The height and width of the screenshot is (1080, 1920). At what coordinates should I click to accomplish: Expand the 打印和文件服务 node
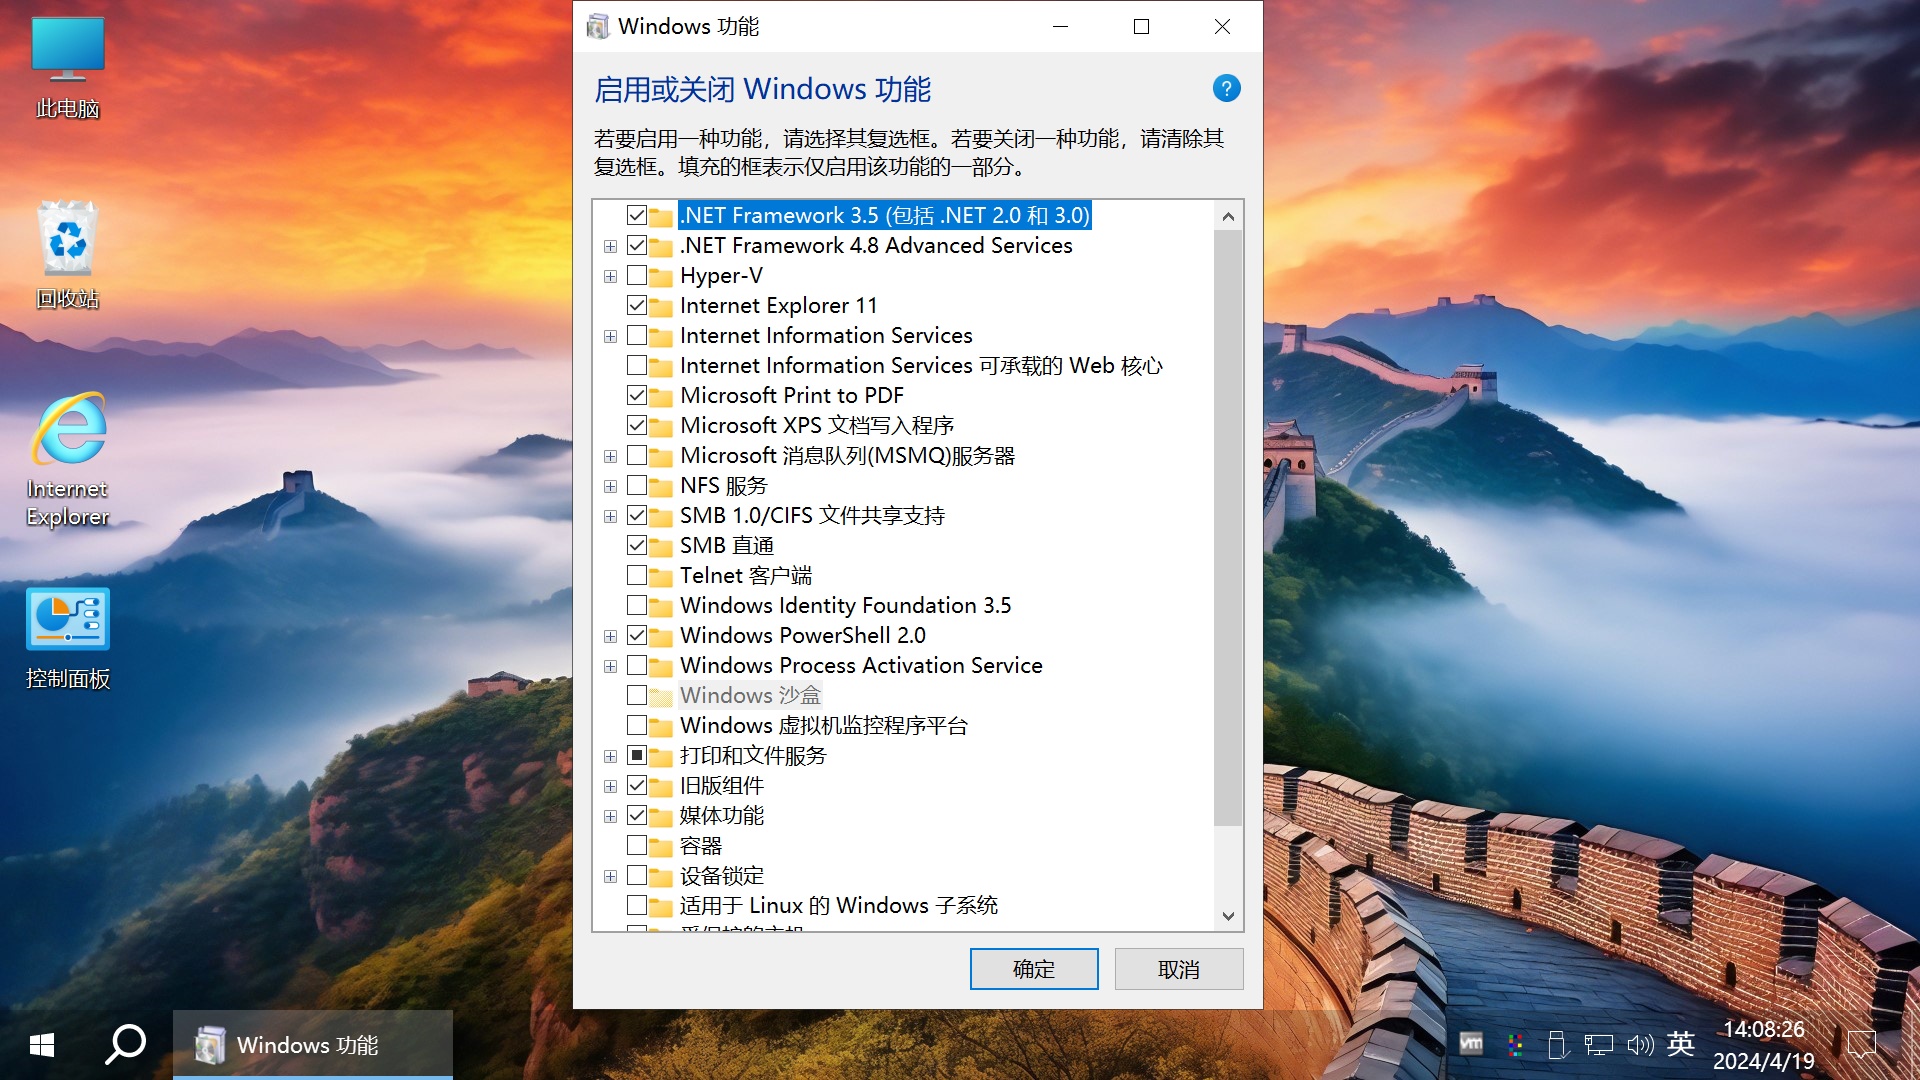(x=610, y=756)
